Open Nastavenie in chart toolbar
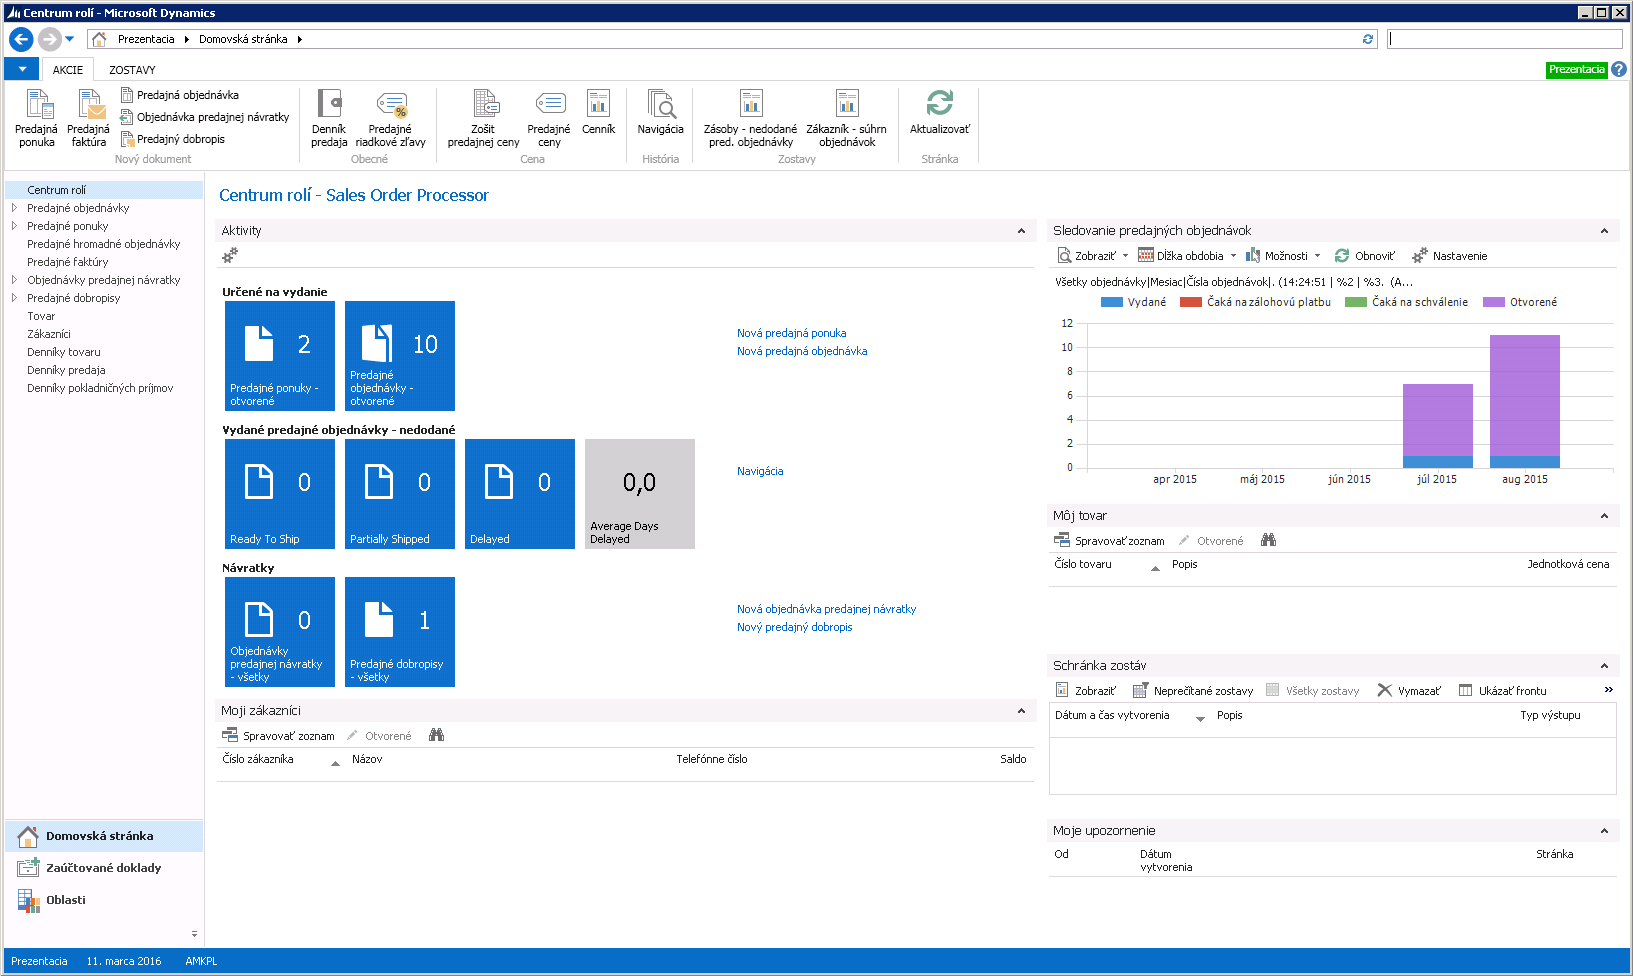 [x=1449, y=256]
